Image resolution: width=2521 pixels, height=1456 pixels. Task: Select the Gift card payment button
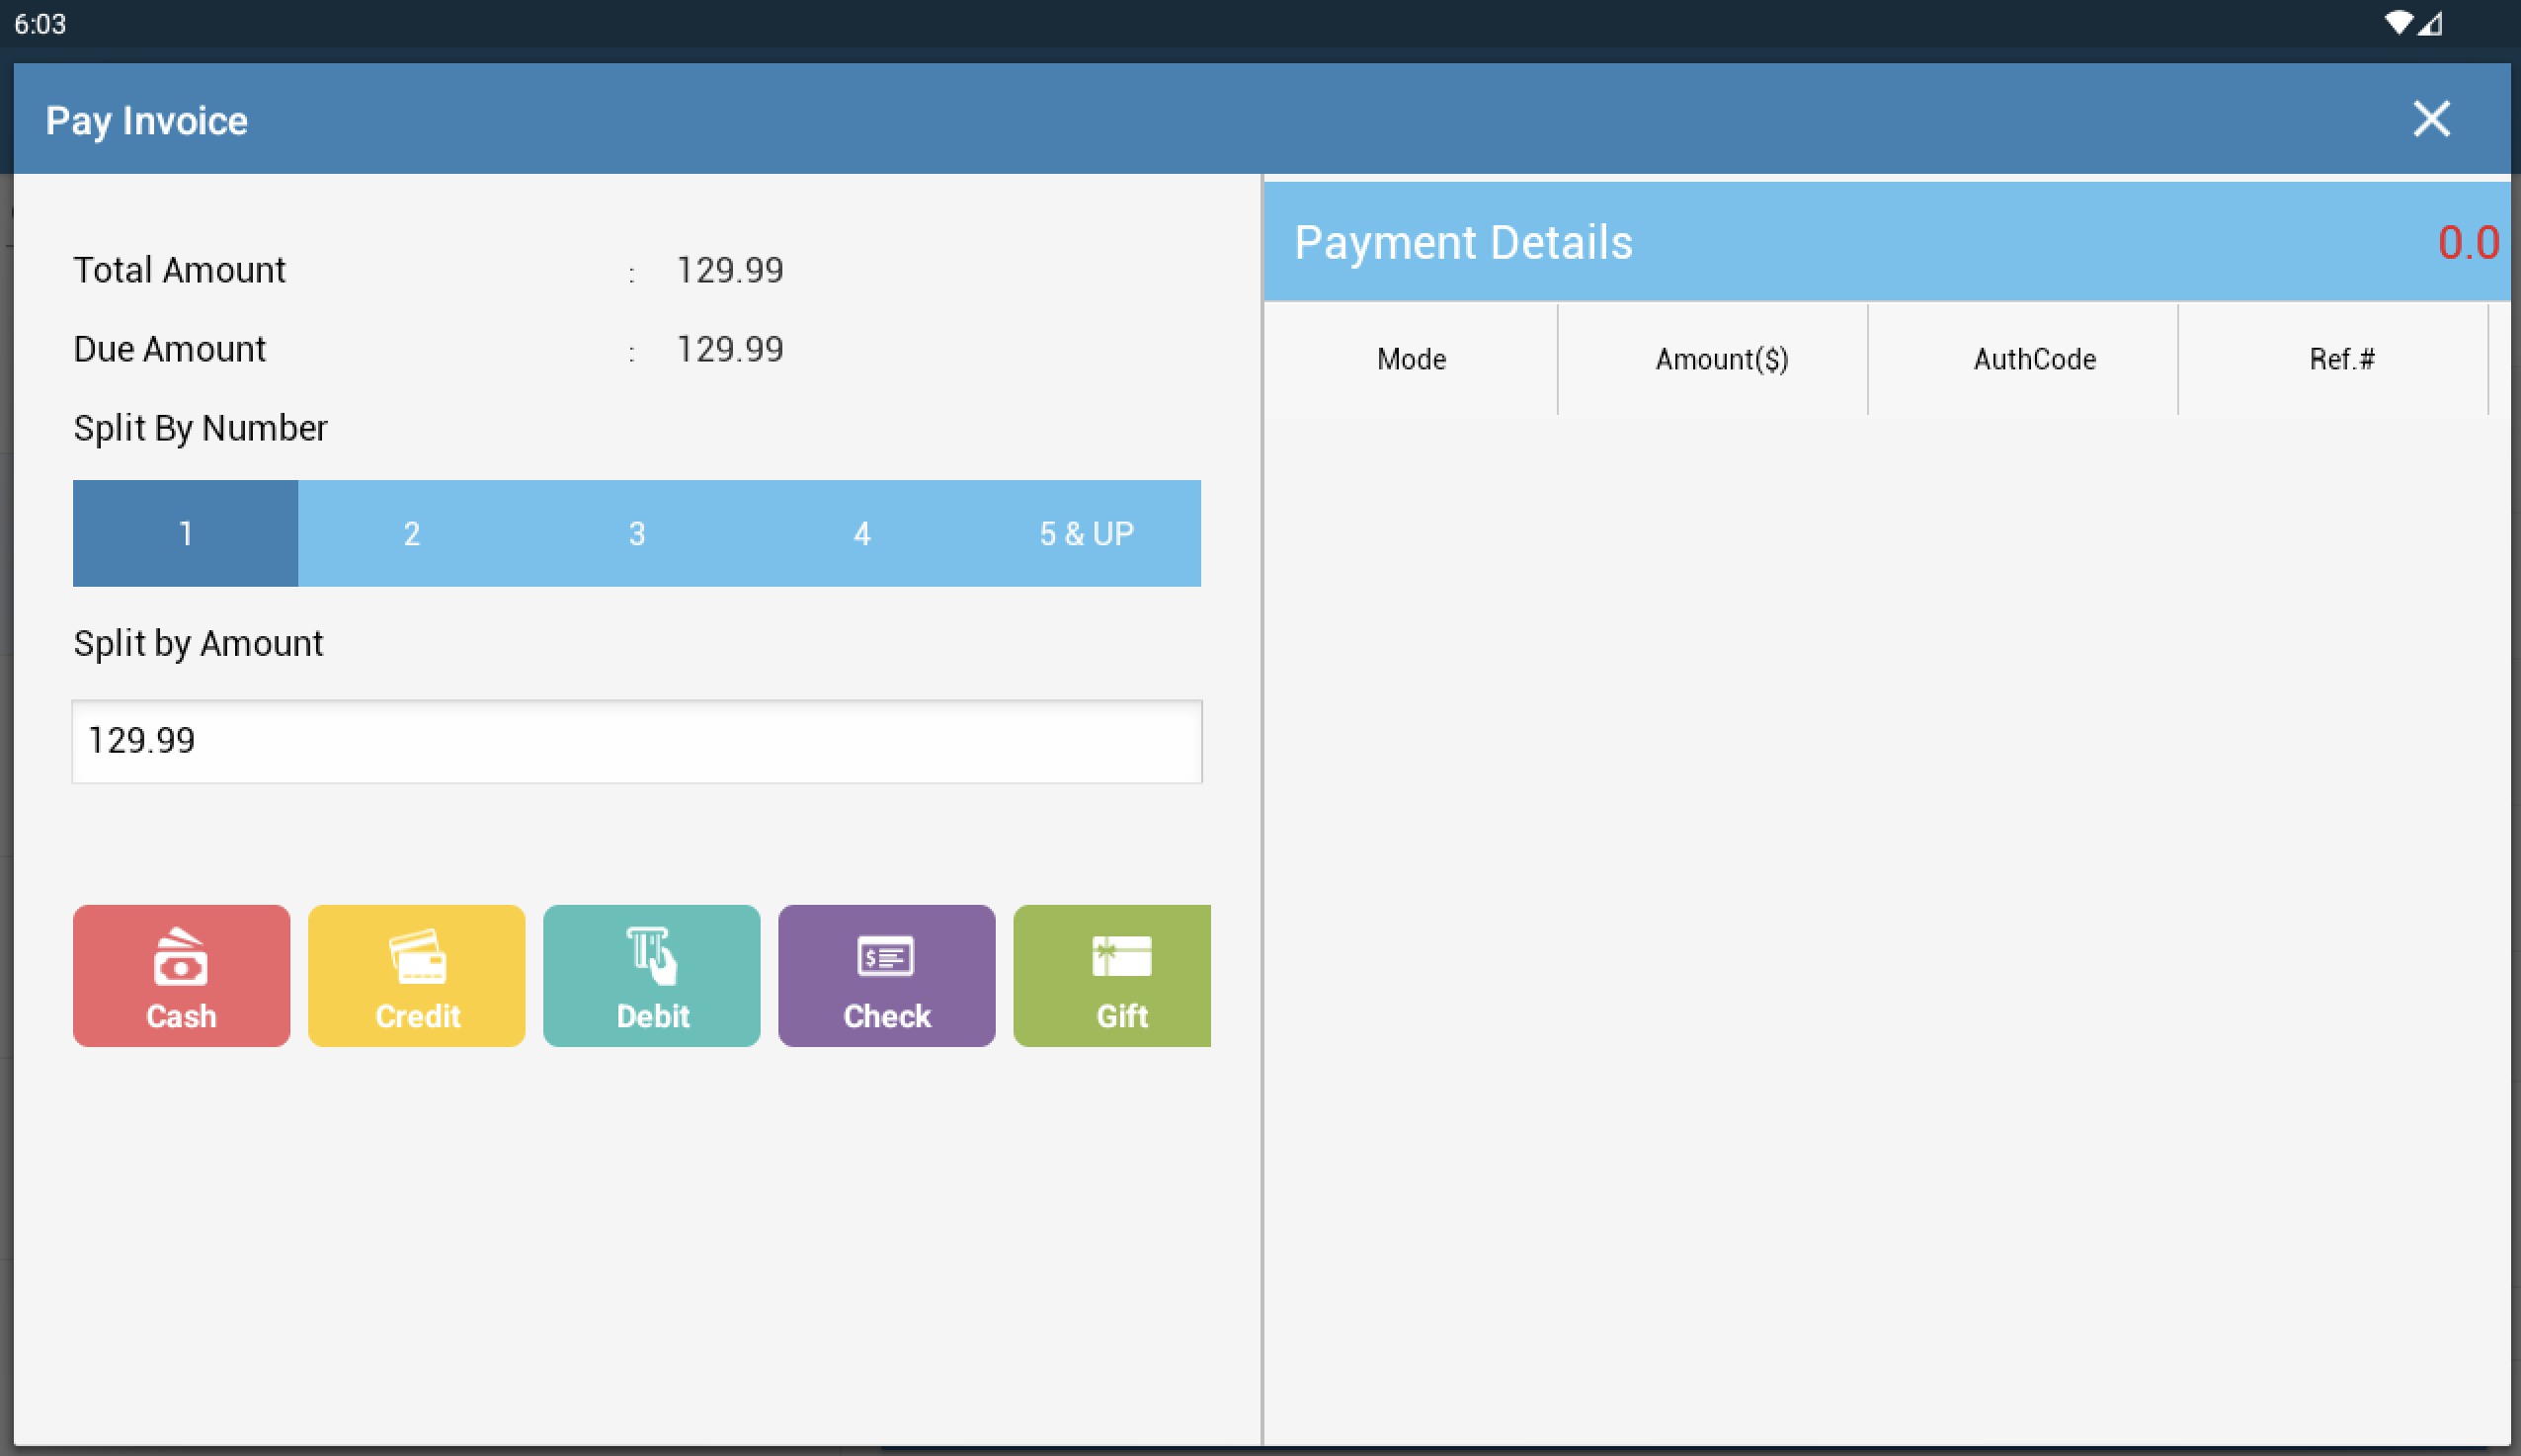1111,975
